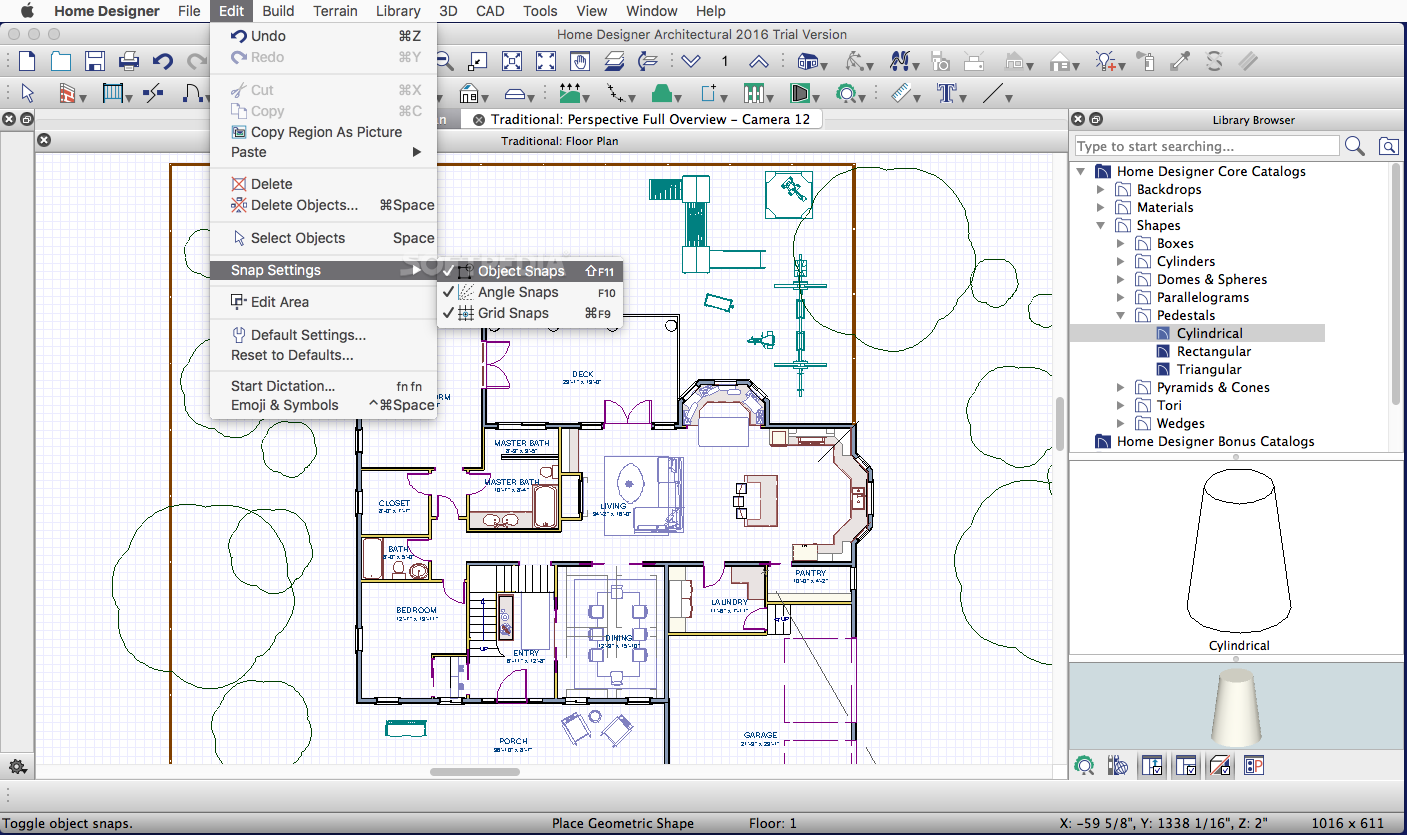Click the gear icon at bottom left
This screenshot has height=835, width=1407.
tap(17, 767)
